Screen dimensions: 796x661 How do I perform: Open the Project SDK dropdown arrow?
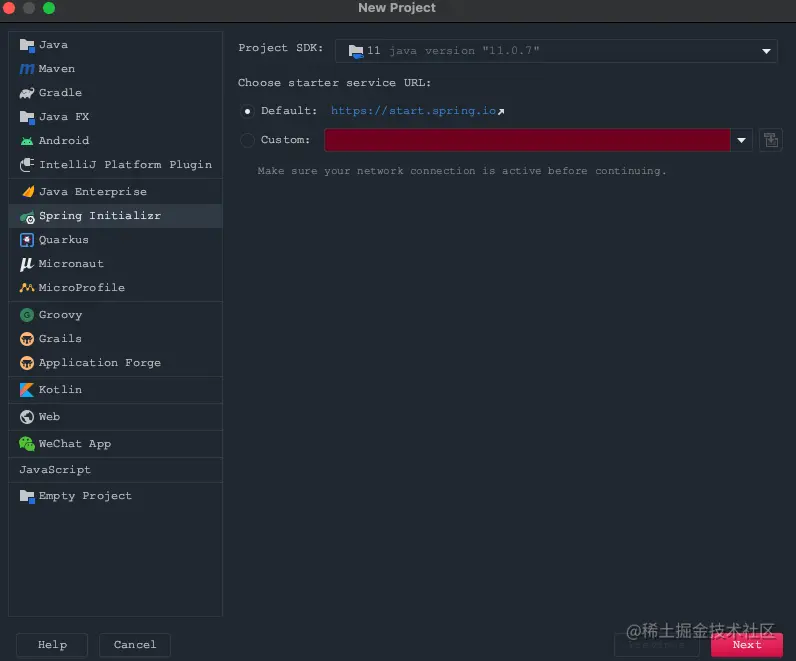click(x=766, y=51)
